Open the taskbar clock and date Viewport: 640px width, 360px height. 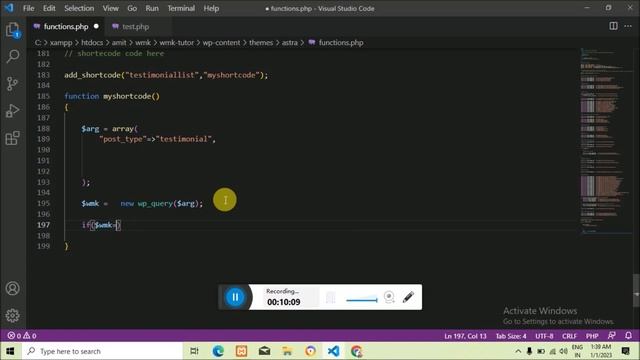[x=601, y=351]
